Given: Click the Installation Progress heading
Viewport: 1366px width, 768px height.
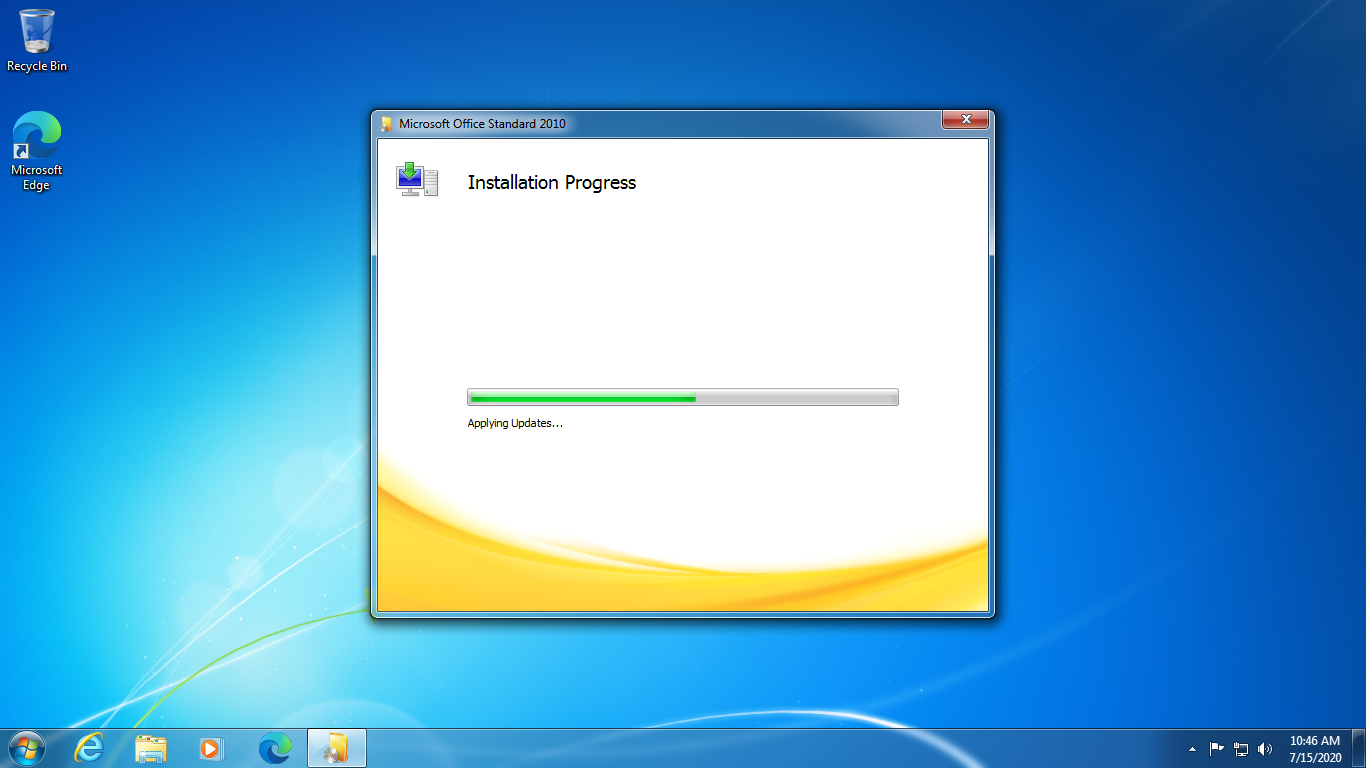Looking at the screenshot, I should click(x=552, y=183).
